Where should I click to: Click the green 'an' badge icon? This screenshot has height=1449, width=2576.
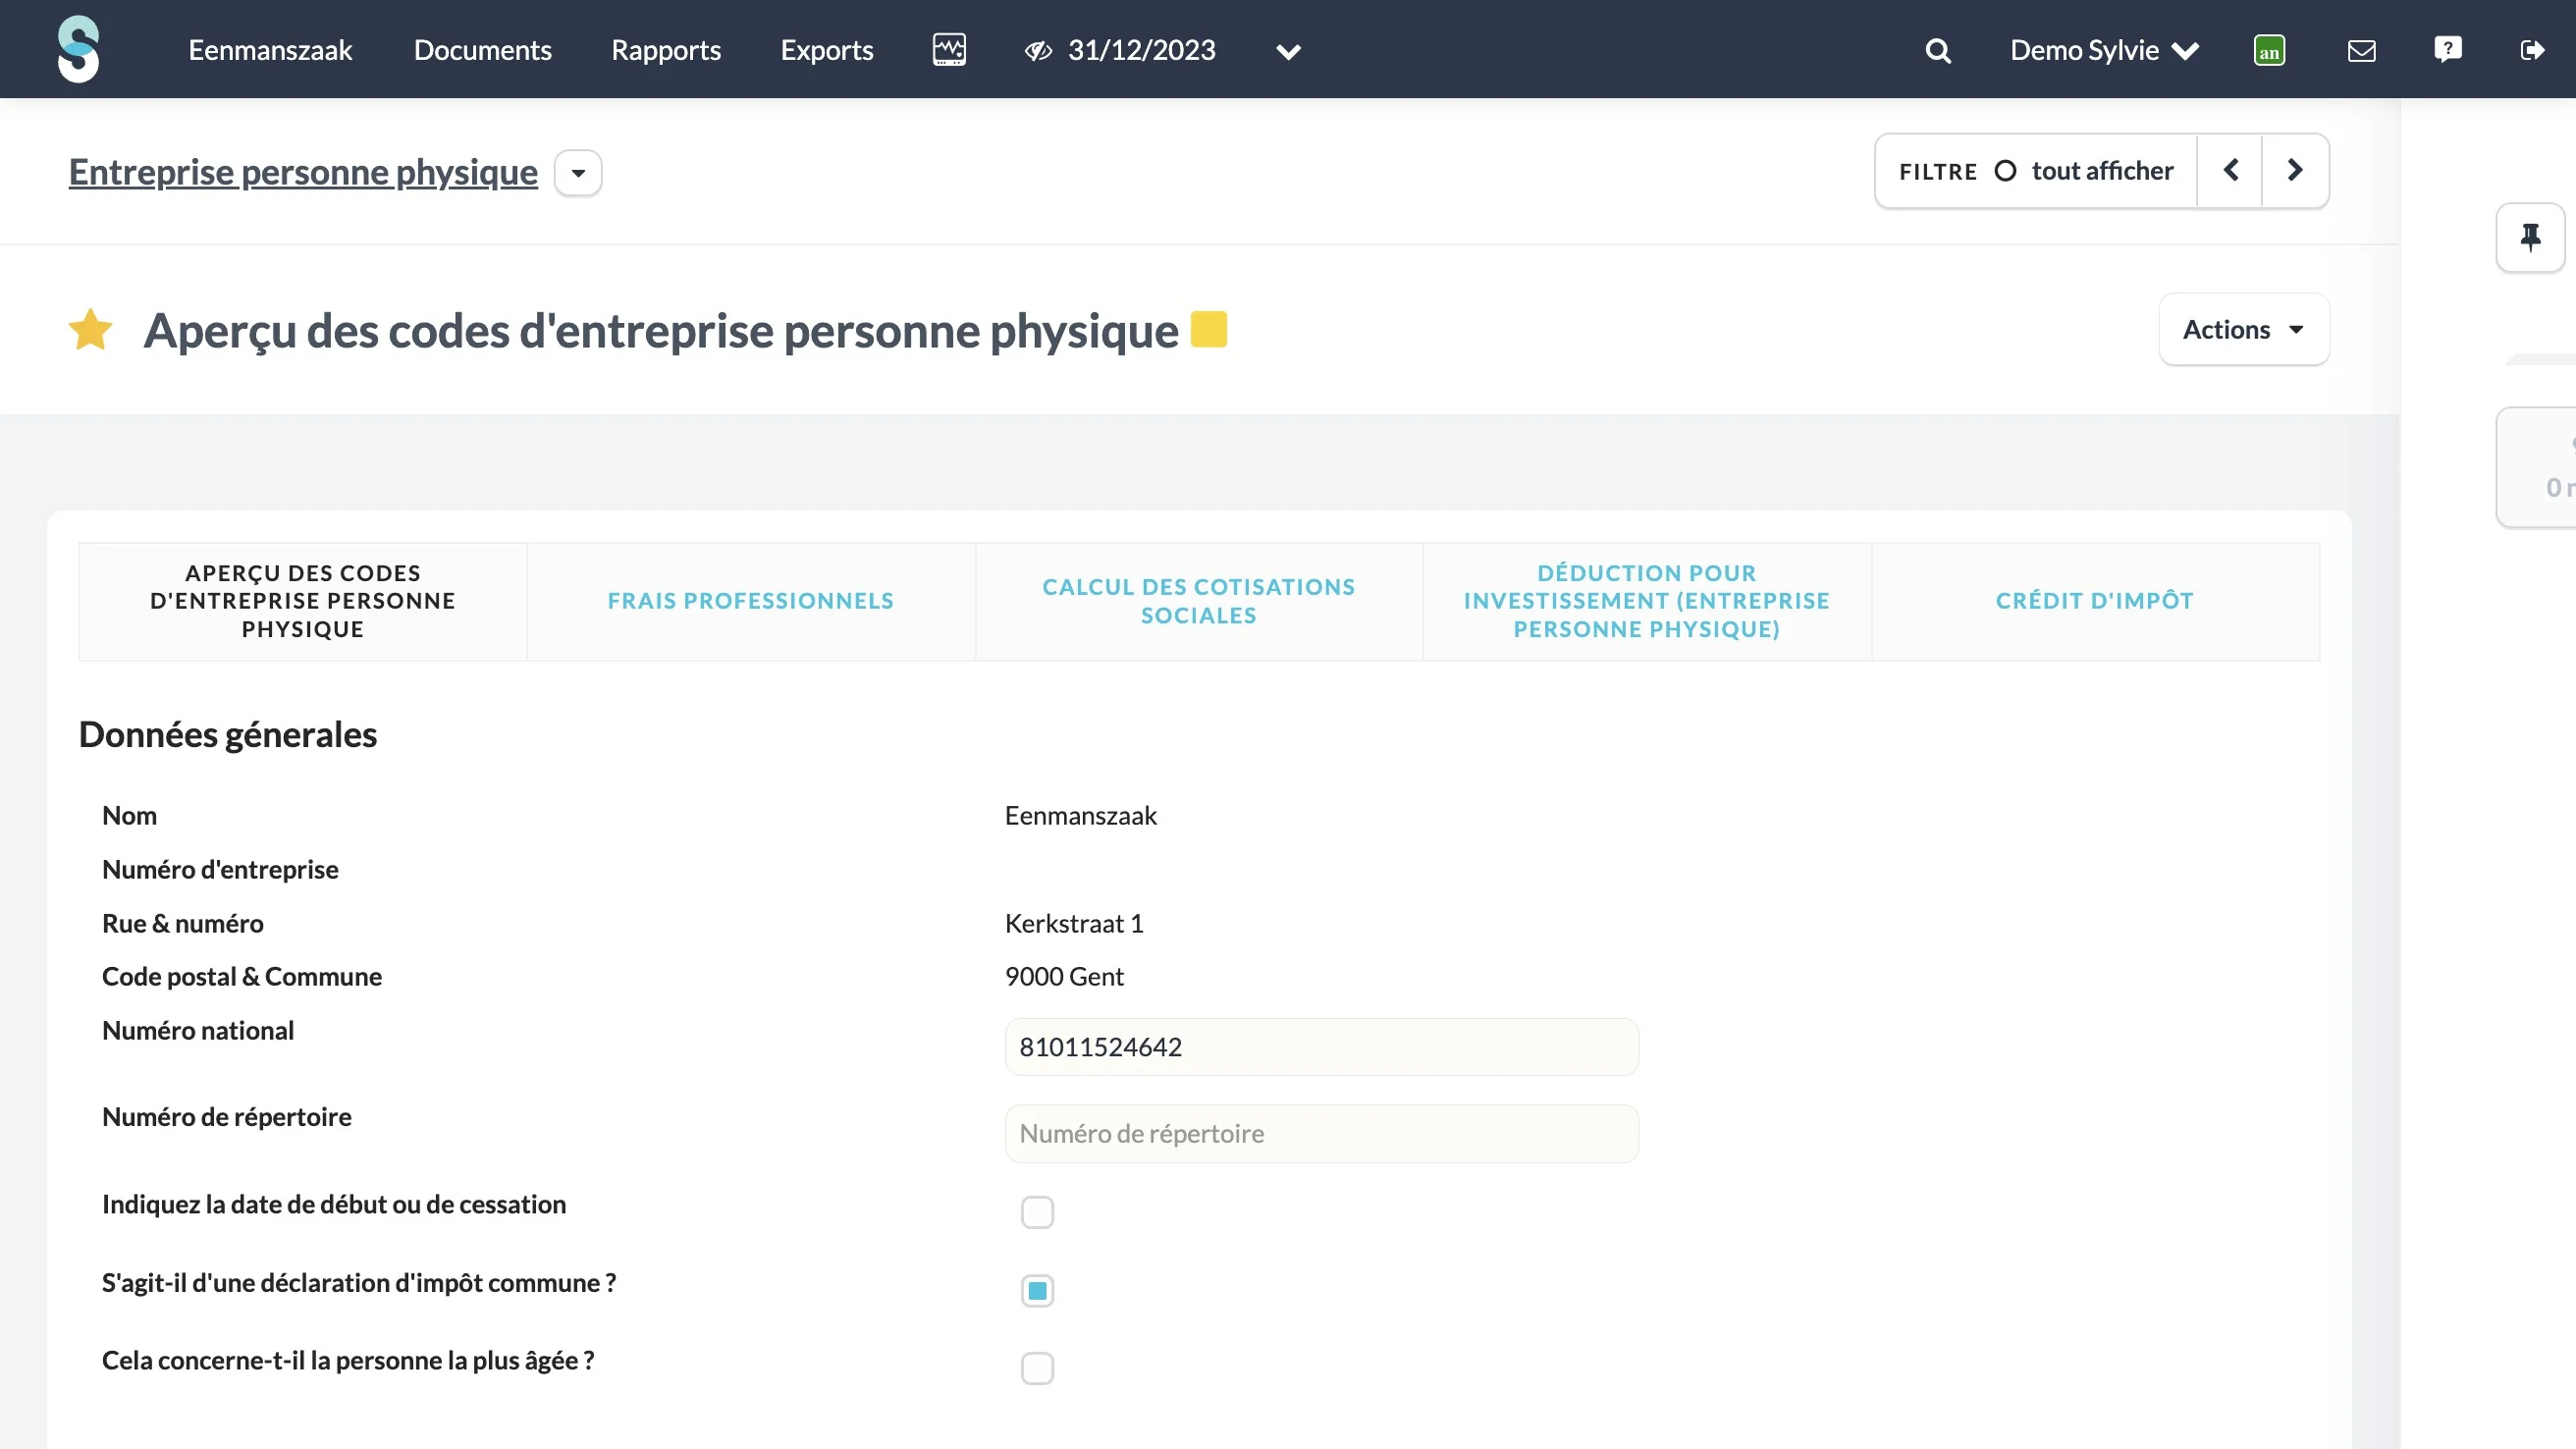click(x=2269, y=50)
